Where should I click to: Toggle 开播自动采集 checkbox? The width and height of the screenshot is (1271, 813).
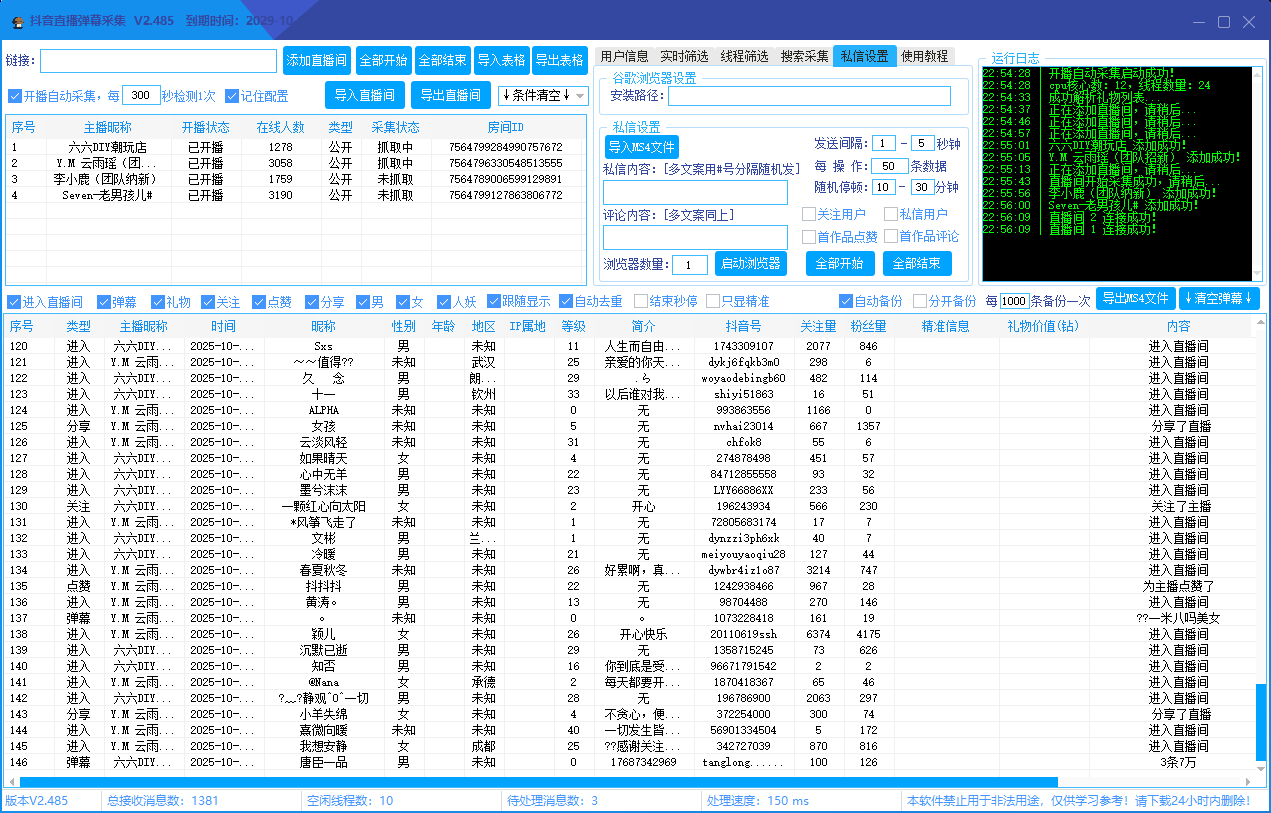pos(15,96)
